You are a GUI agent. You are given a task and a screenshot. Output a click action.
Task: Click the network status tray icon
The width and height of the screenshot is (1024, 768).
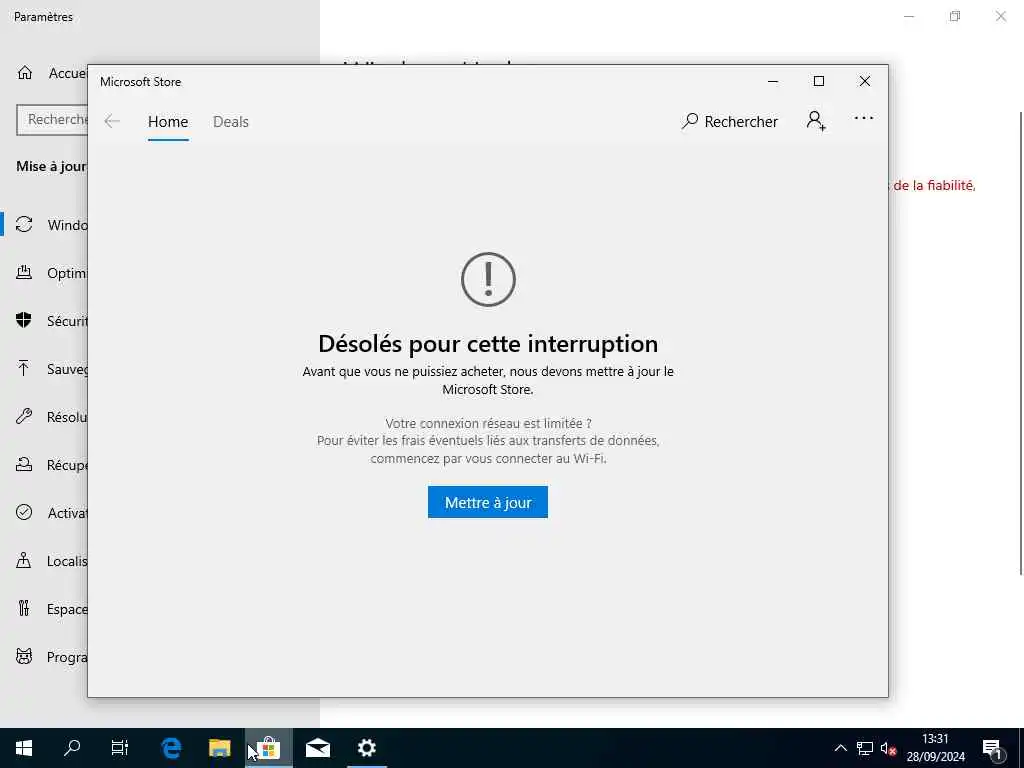(x=865, y=748)
